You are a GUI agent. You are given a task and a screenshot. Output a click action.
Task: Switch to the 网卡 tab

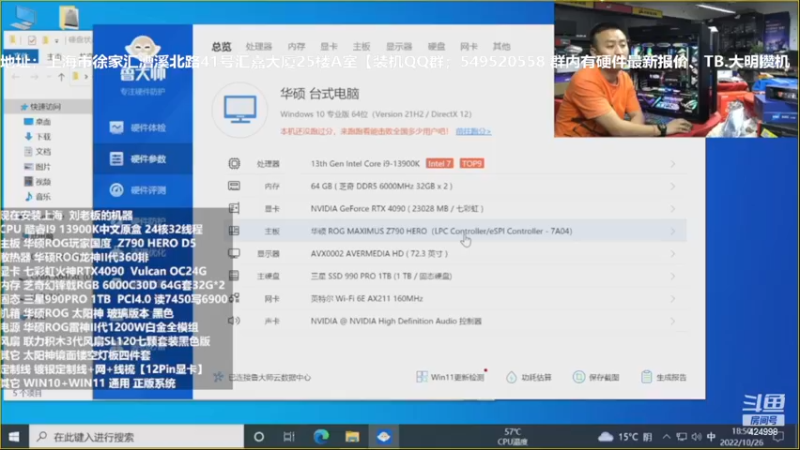[469, 46]
